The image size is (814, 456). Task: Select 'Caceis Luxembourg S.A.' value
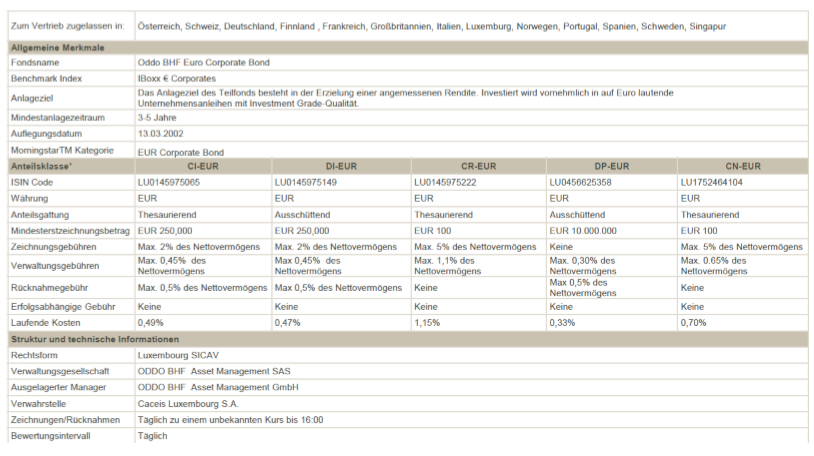pos(188,404)
